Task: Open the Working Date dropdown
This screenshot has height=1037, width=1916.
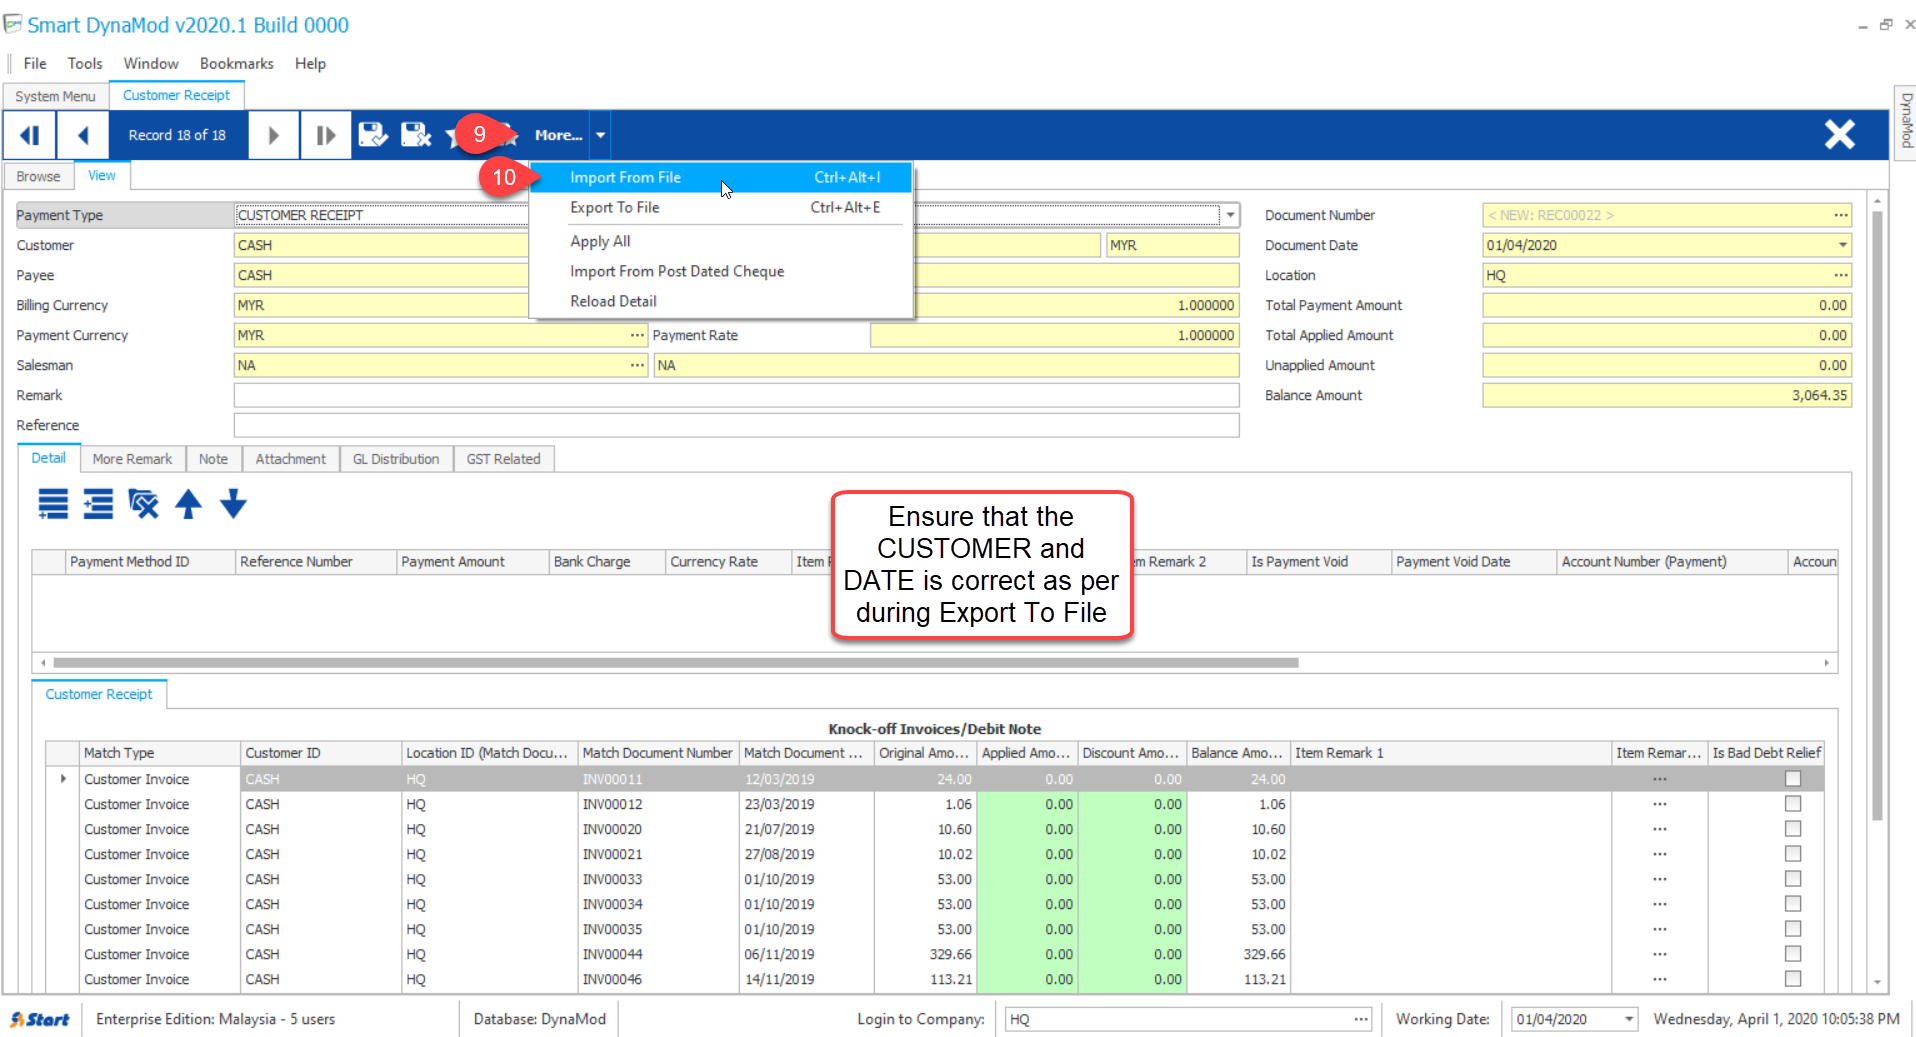Action: click(1629, 1019)
